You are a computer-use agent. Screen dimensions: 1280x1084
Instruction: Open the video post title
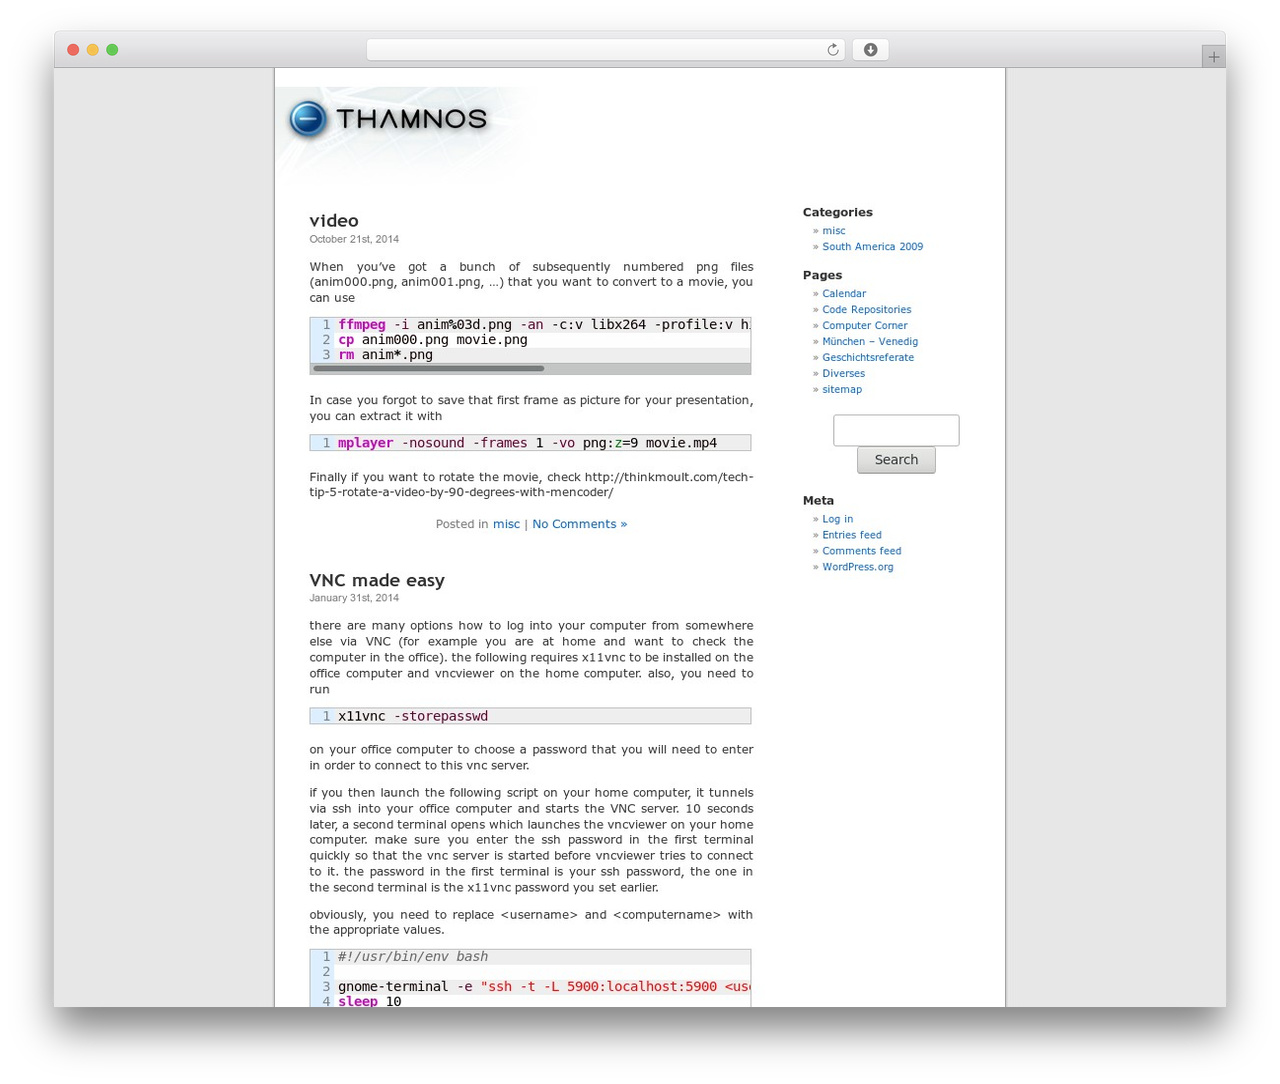(x=334, y=221)
